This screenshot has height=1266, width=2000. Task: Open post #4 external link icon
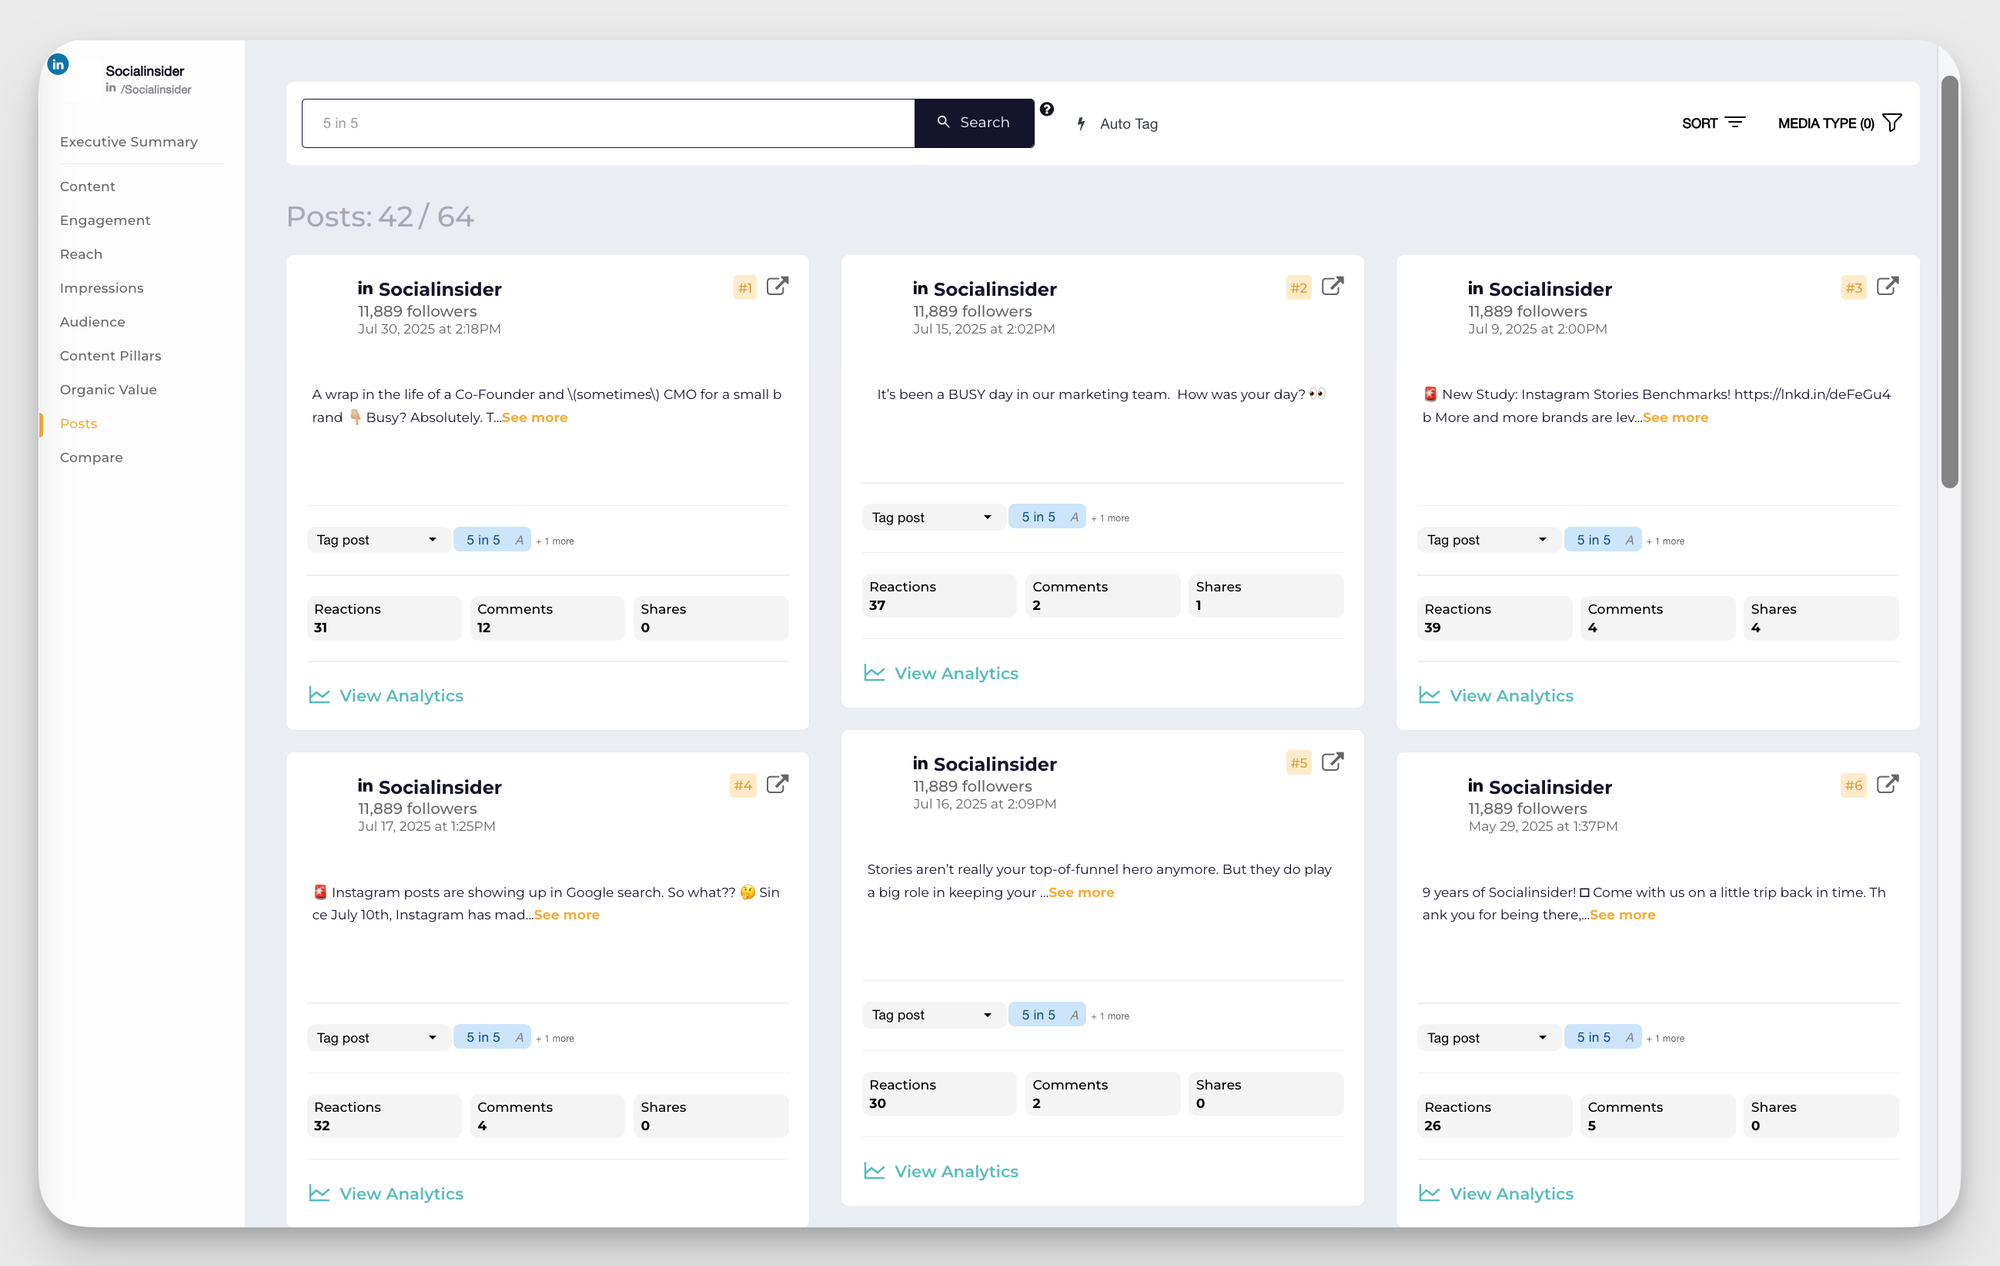tap(777, 784)
